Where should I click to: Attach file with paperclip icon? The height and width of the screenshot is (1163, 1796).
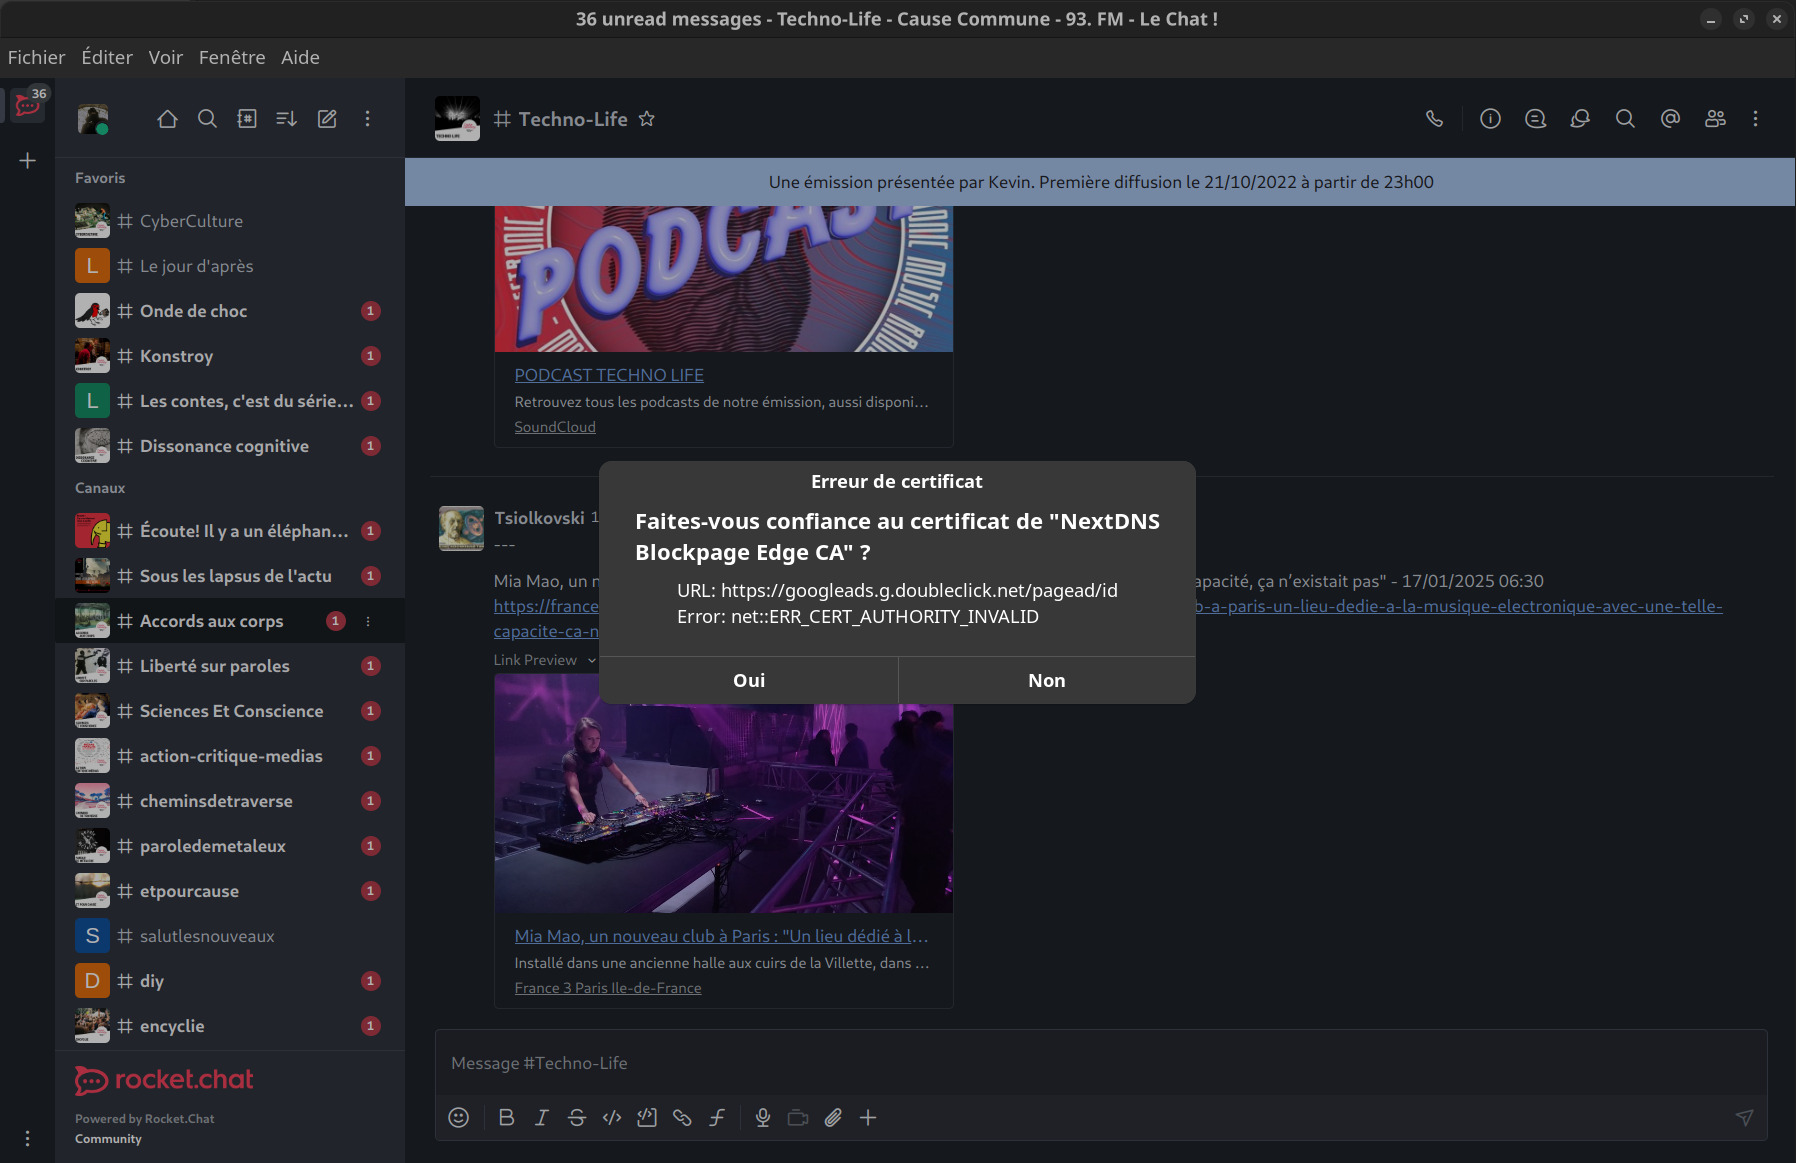coord(833,1118)
